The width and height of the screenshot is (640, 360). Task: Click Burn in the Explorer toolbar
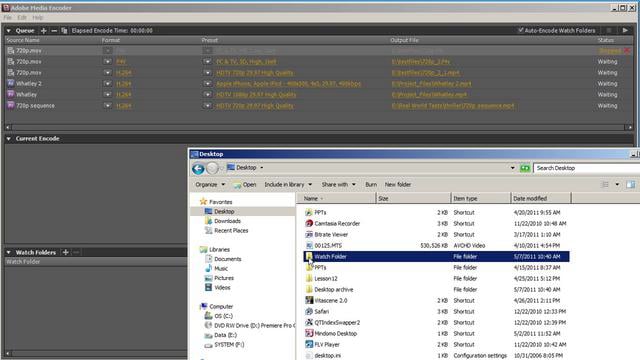(371, 184)
